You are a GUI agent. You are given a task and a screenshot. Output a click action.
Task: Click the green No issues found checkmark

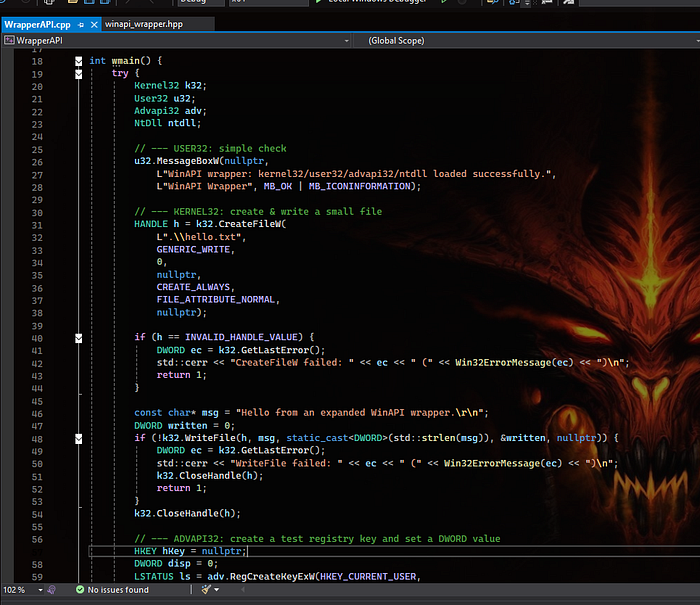coord(80,590)
